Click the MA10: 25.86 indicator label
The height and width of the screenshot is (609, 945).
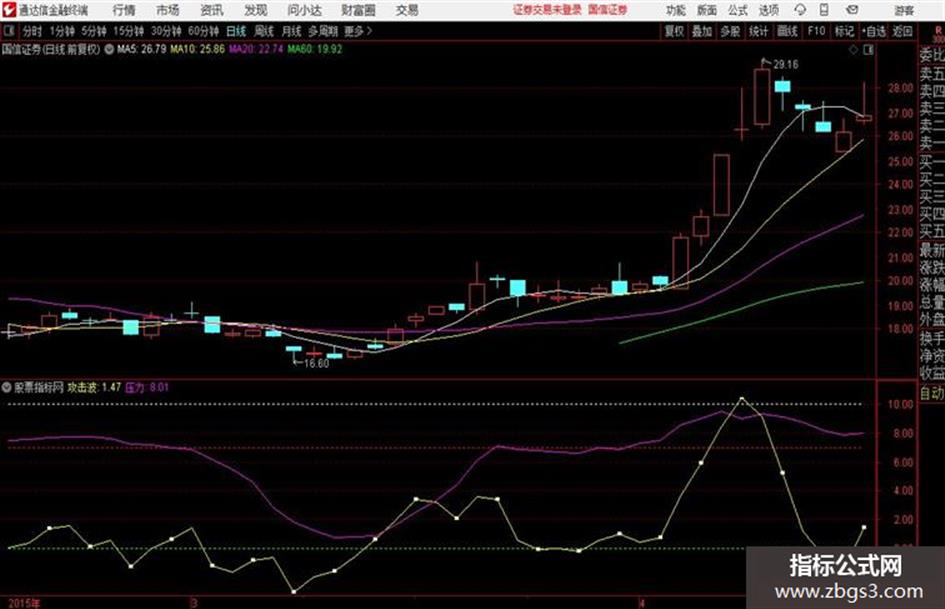(x=198, y=49)
